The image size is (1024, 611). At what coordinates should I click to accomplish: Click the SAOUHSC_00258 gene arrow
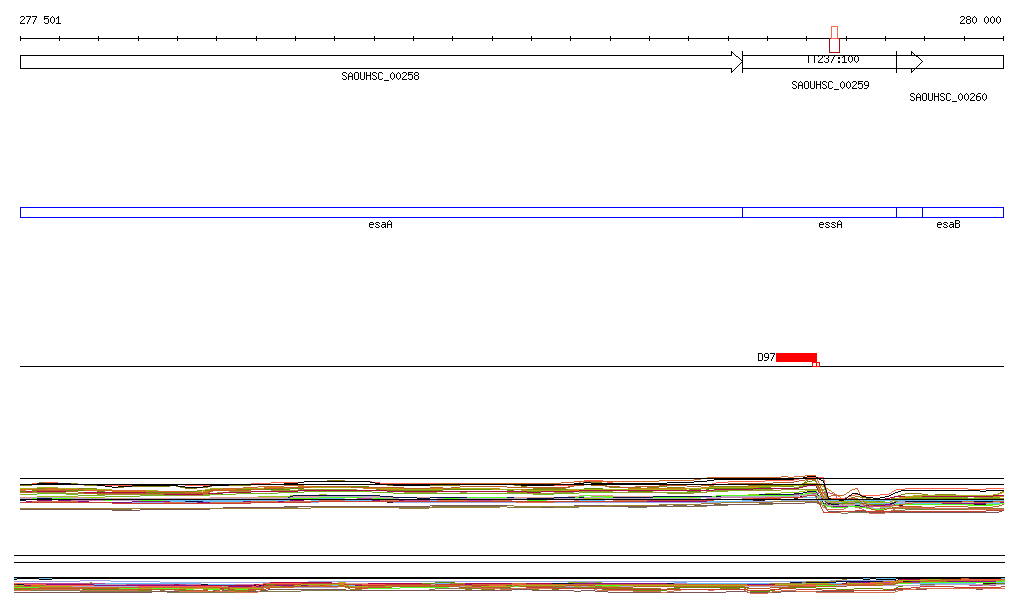(x=380, y=62)
